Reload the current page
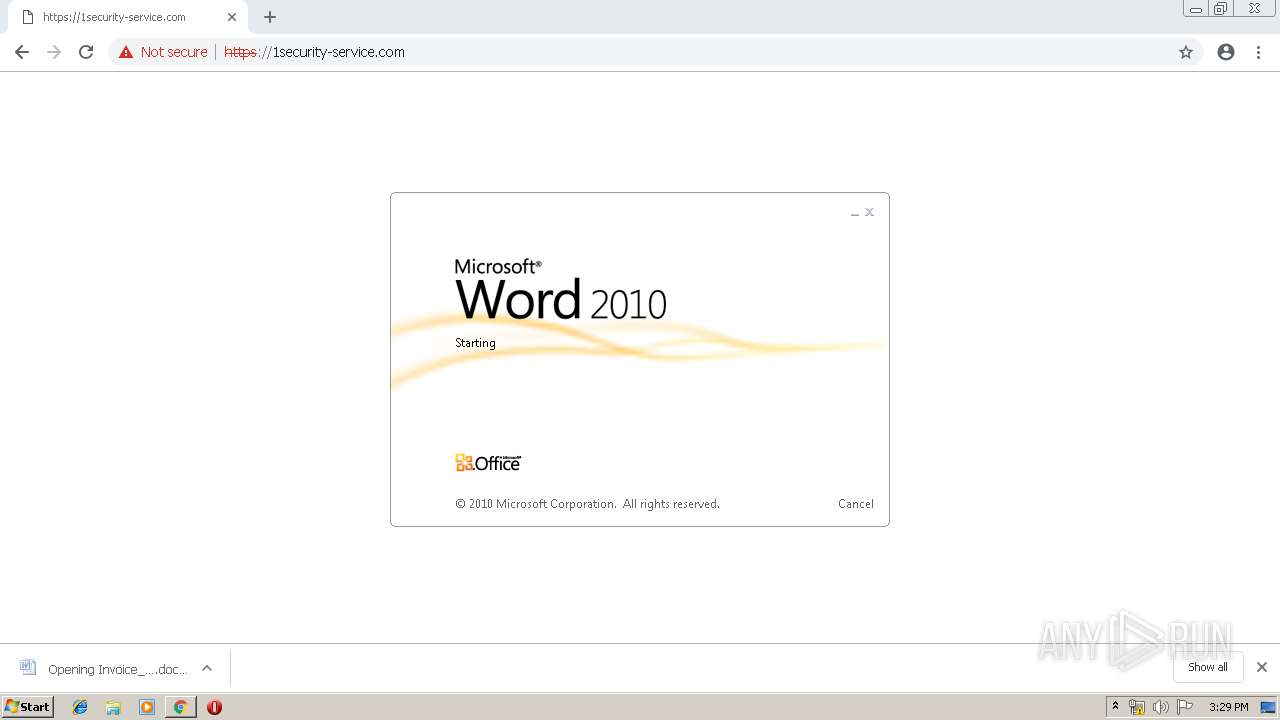The height and width of the screenshot is (720, 1280). click(x=86, y=52)
